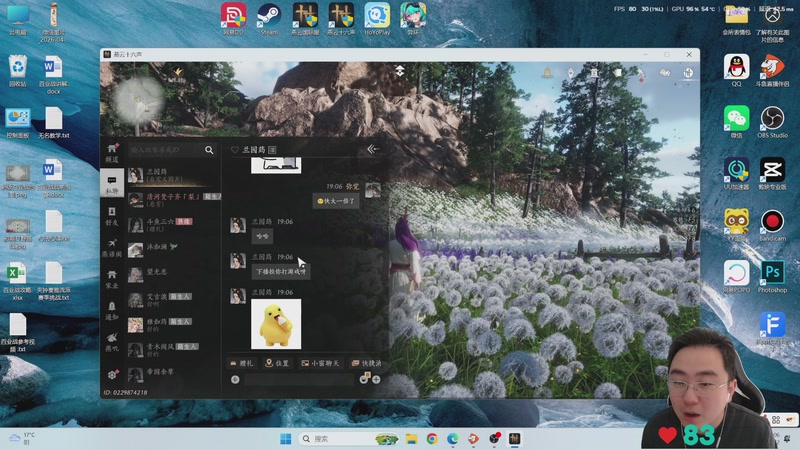Toggle the heart favorite next to 兰国鸽
Viewport: 800px width, 450px height.
click(235, 150)
